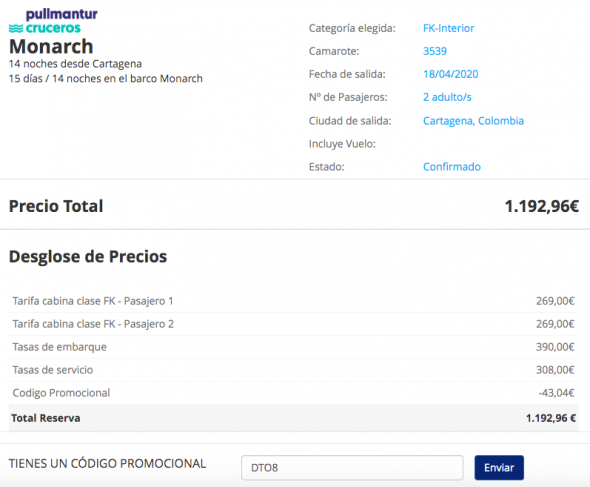Click the 1.192,96 € Total Reserva amount
The height and width of the screenshot is (487, 590).
coord(551,418)
